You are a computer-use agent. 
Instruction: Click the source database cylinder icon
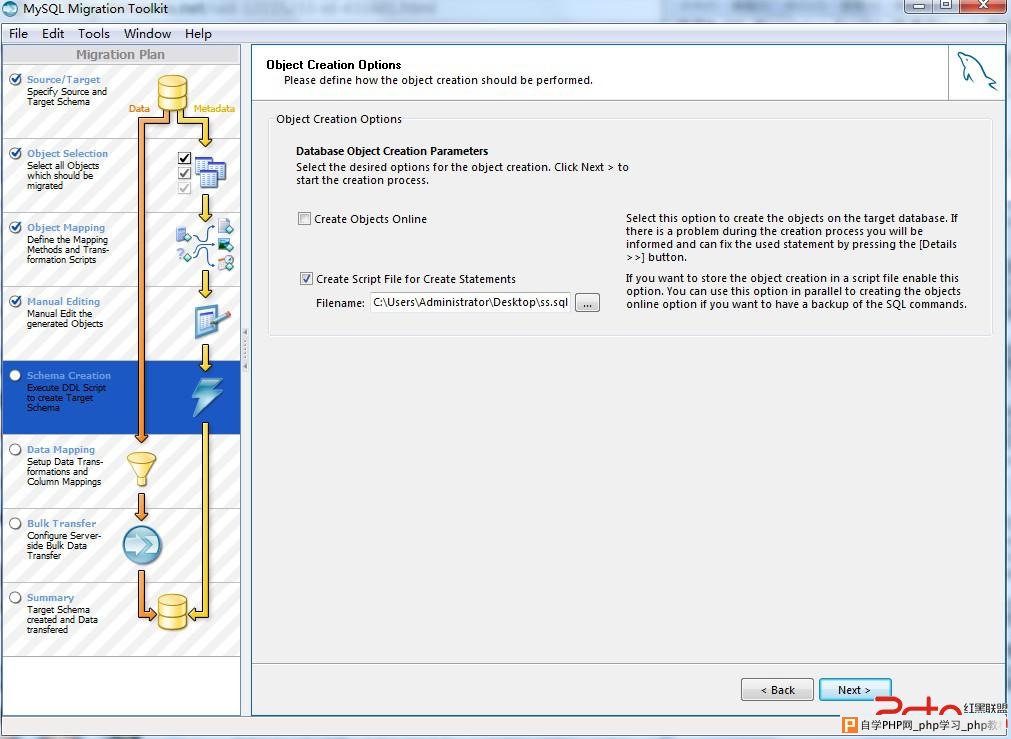172,93
